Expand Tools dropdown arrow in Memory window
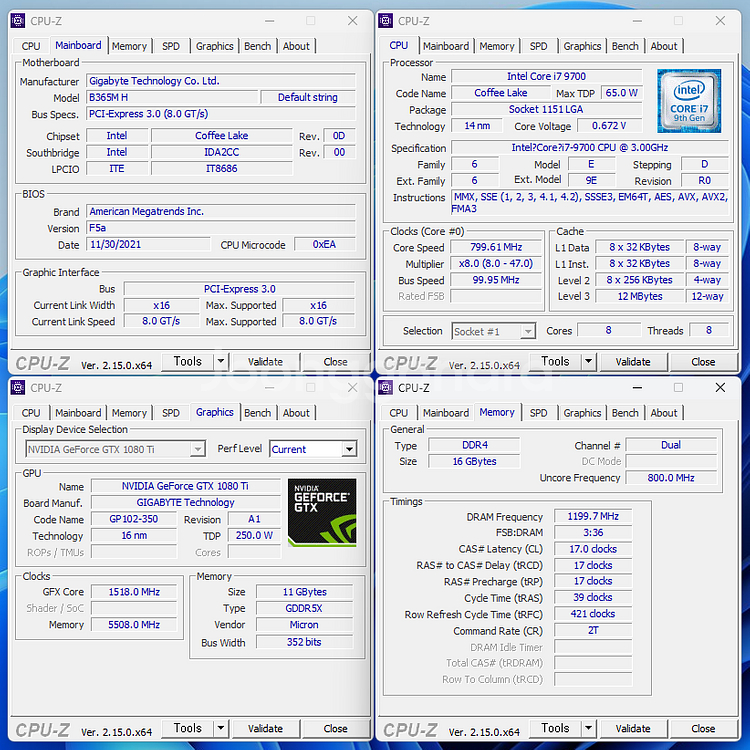This screenshot has width=750, height=750. pyautogui.click(x=588, y=728)
